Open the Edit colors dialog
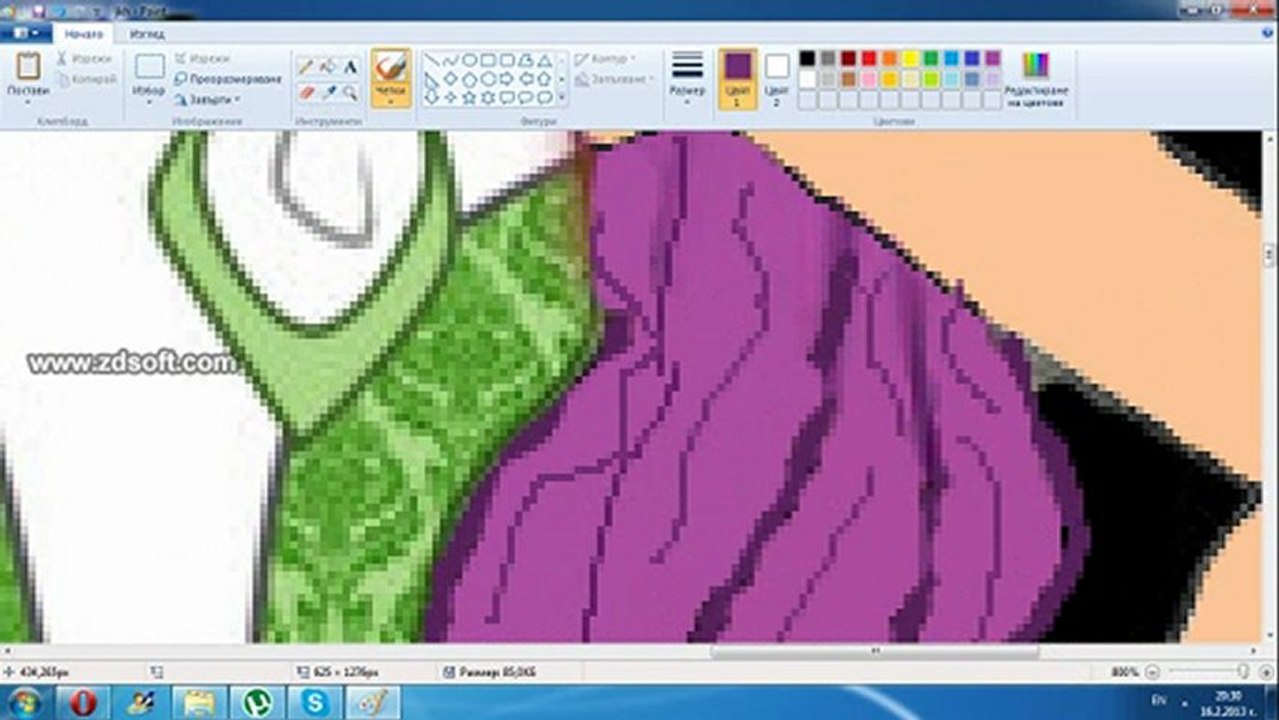Screen dimensions: 1279x720 point(1036,79)
